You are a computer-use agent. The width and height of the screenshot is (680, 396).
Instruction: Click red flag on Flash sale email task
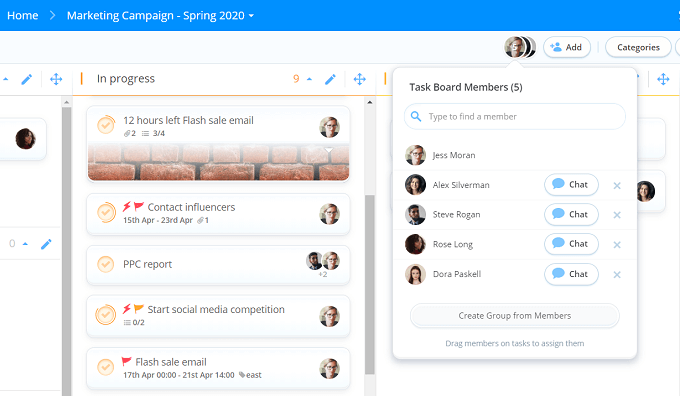pyautogui.click(x=127, y=361)
